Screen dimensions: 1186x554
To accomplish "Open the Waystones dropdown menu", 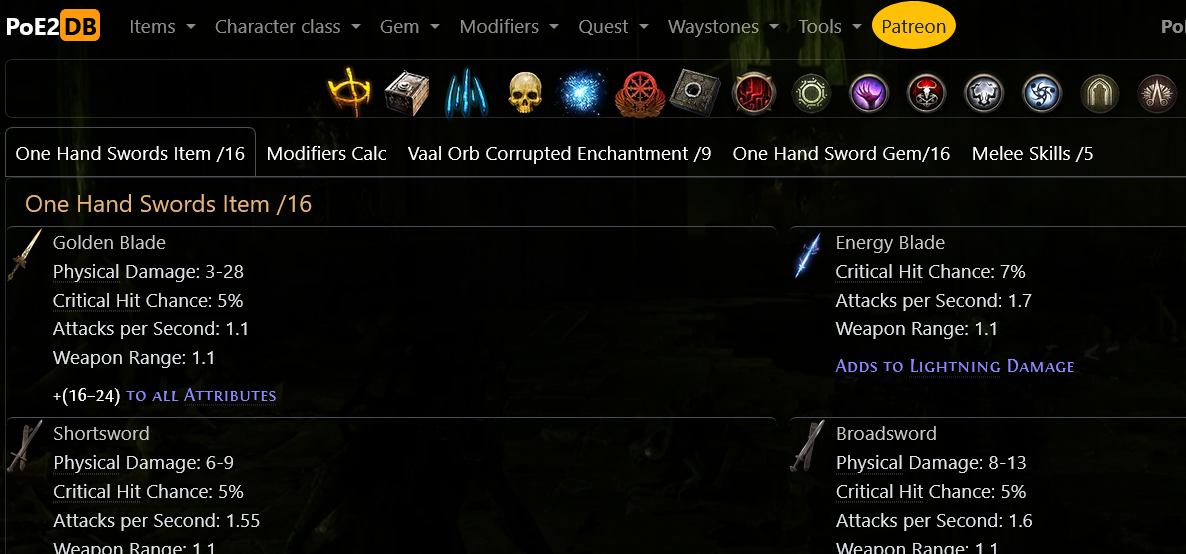I will pyautogui.click(x=724, y=26).
